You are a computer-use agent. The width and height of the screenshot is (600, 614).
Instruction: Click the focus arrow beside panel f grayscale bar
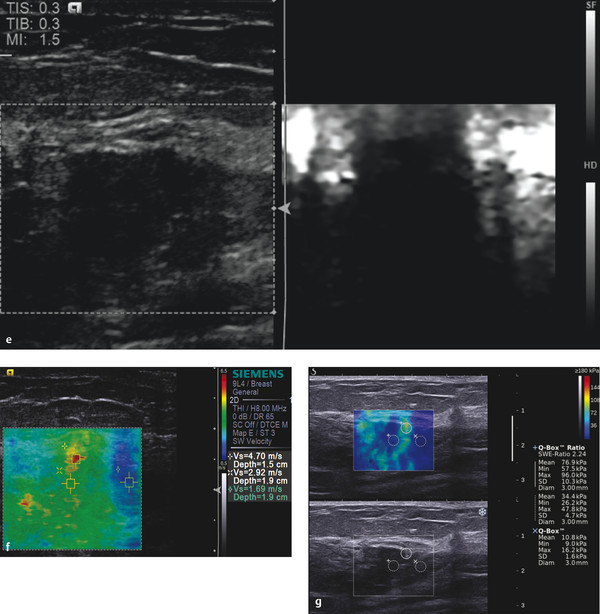220,490
